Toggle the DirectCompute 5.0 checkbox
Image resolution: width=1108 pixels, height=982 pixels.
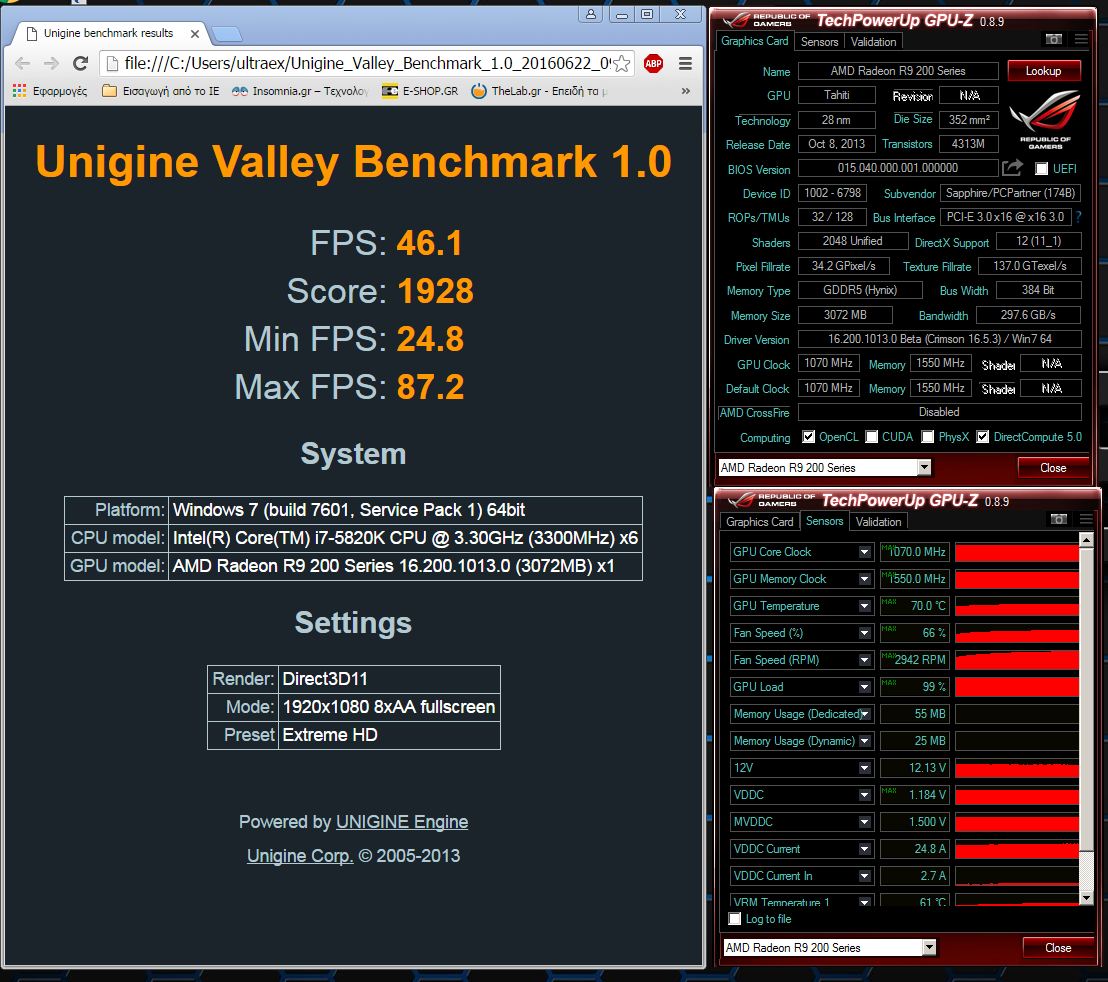click(x=982, y=437)
